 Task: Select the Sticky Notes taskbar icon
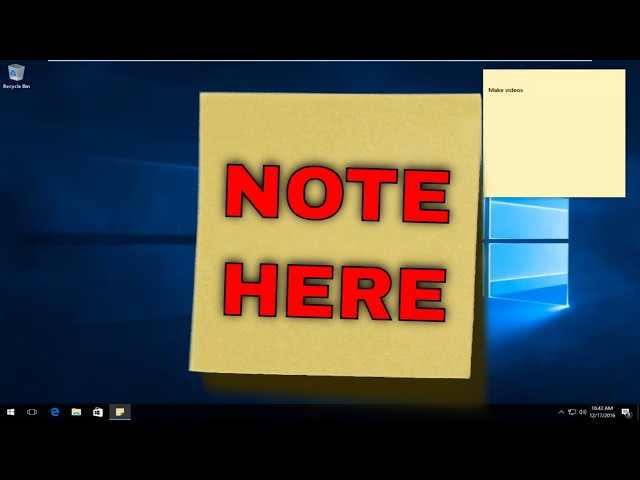pos(120,412)
